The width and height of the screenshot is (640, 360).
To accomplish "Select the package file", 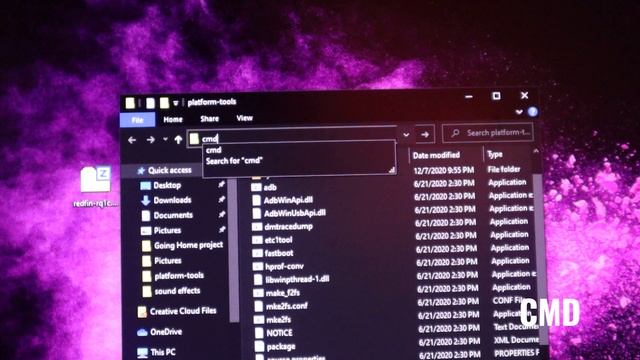I will click(x=281, y=347).
